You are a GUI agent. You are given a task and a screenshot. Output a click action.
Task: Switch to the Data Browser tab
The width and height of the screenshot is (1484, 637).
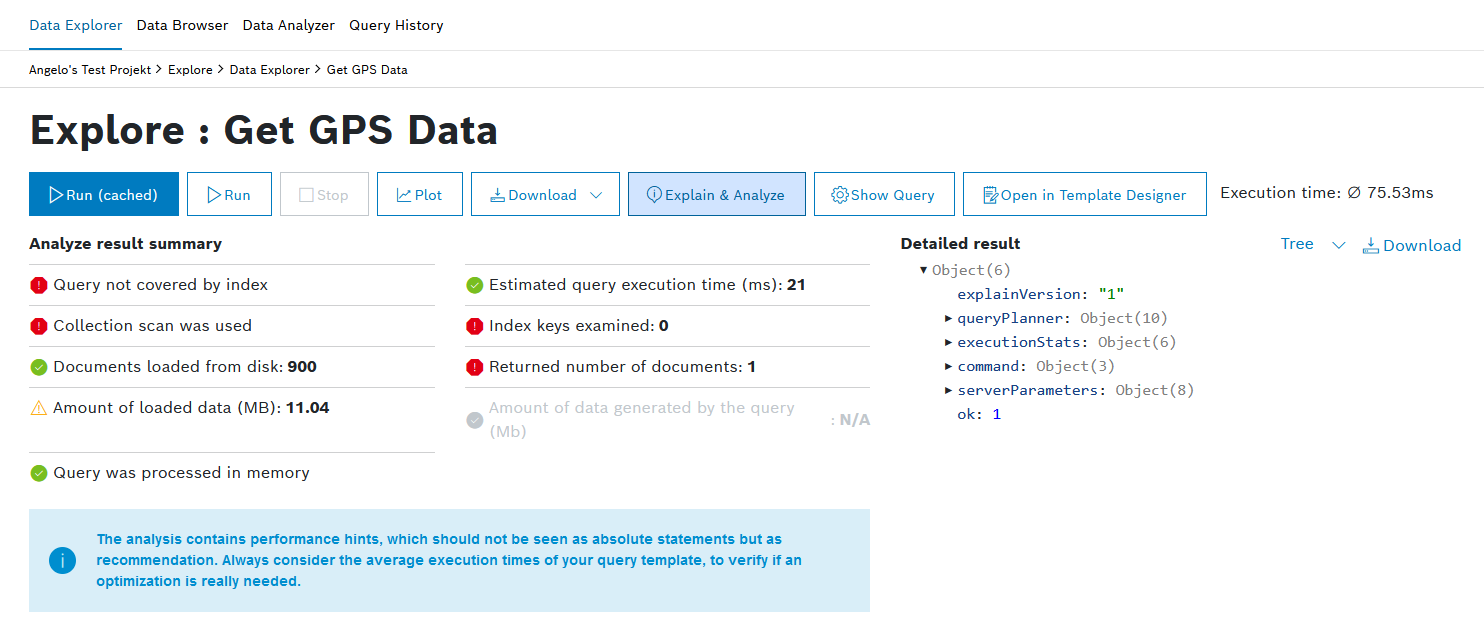182,25
